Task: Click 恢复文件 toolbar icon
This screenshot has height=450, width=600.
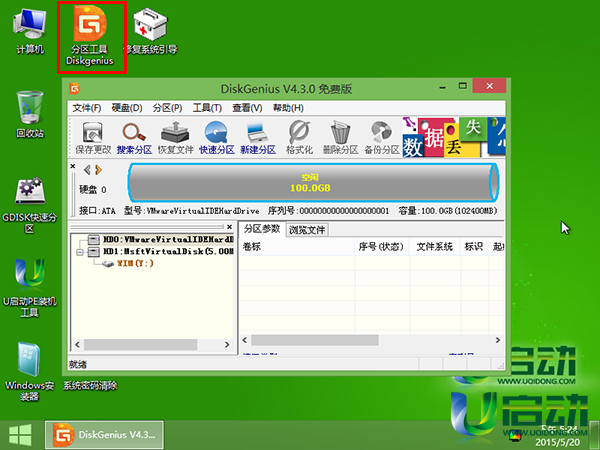Action: coord(176,138)
